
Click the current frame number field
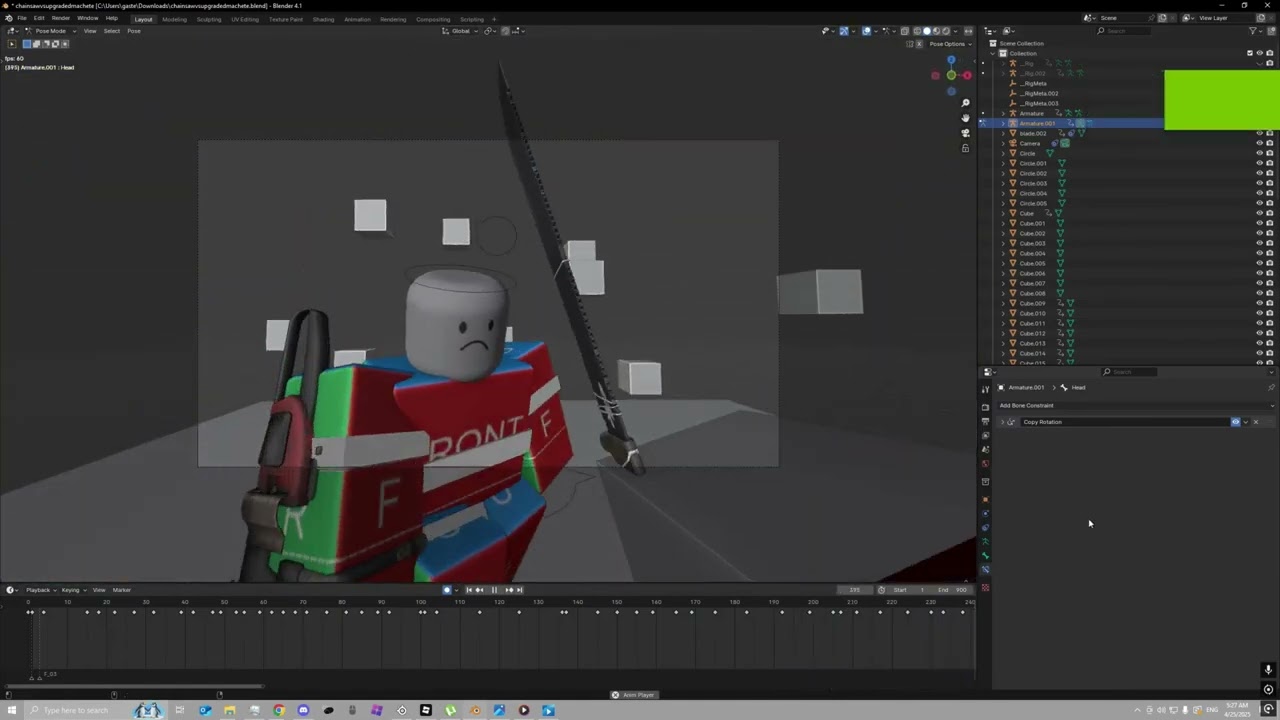(855, 590)
